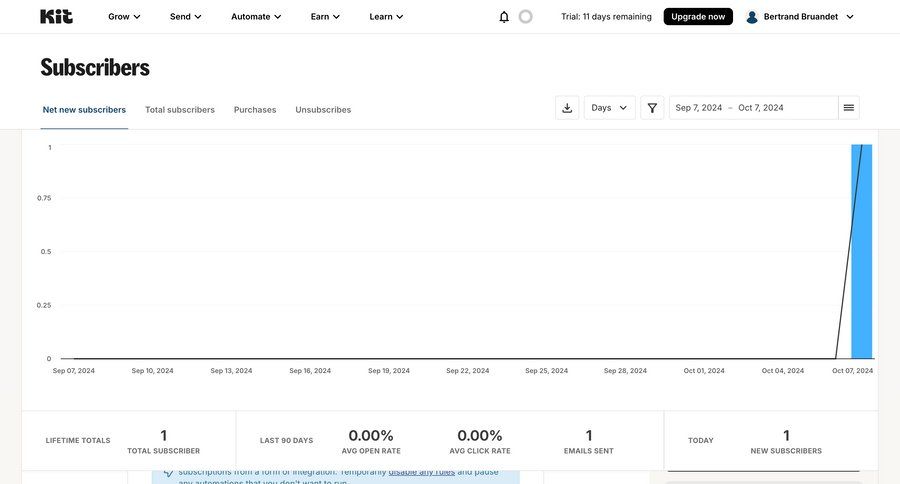Click the Oct 7, 2024 end date
900x484 pixels.
coord(761,108)
